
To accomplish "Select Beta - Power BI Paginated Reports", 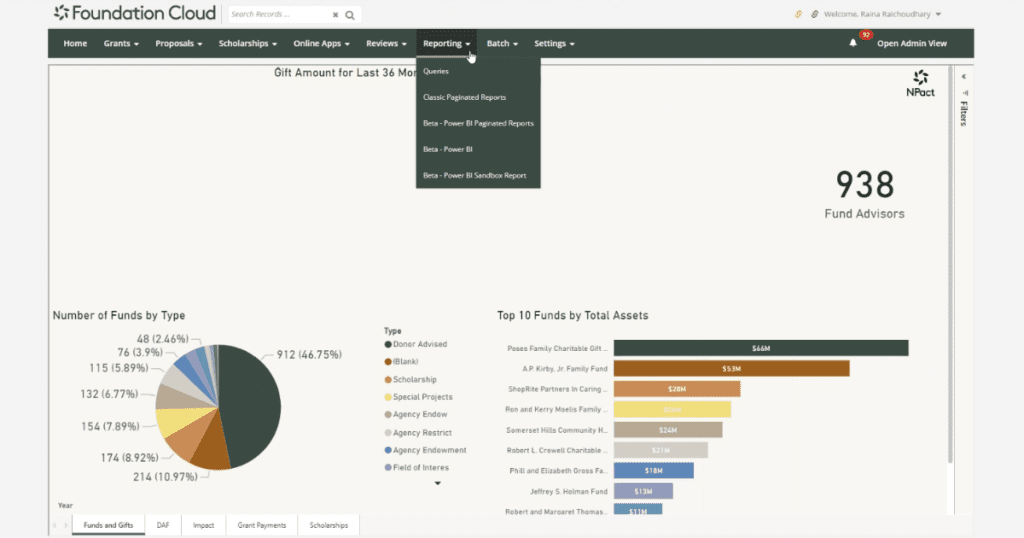I will 478,123.
